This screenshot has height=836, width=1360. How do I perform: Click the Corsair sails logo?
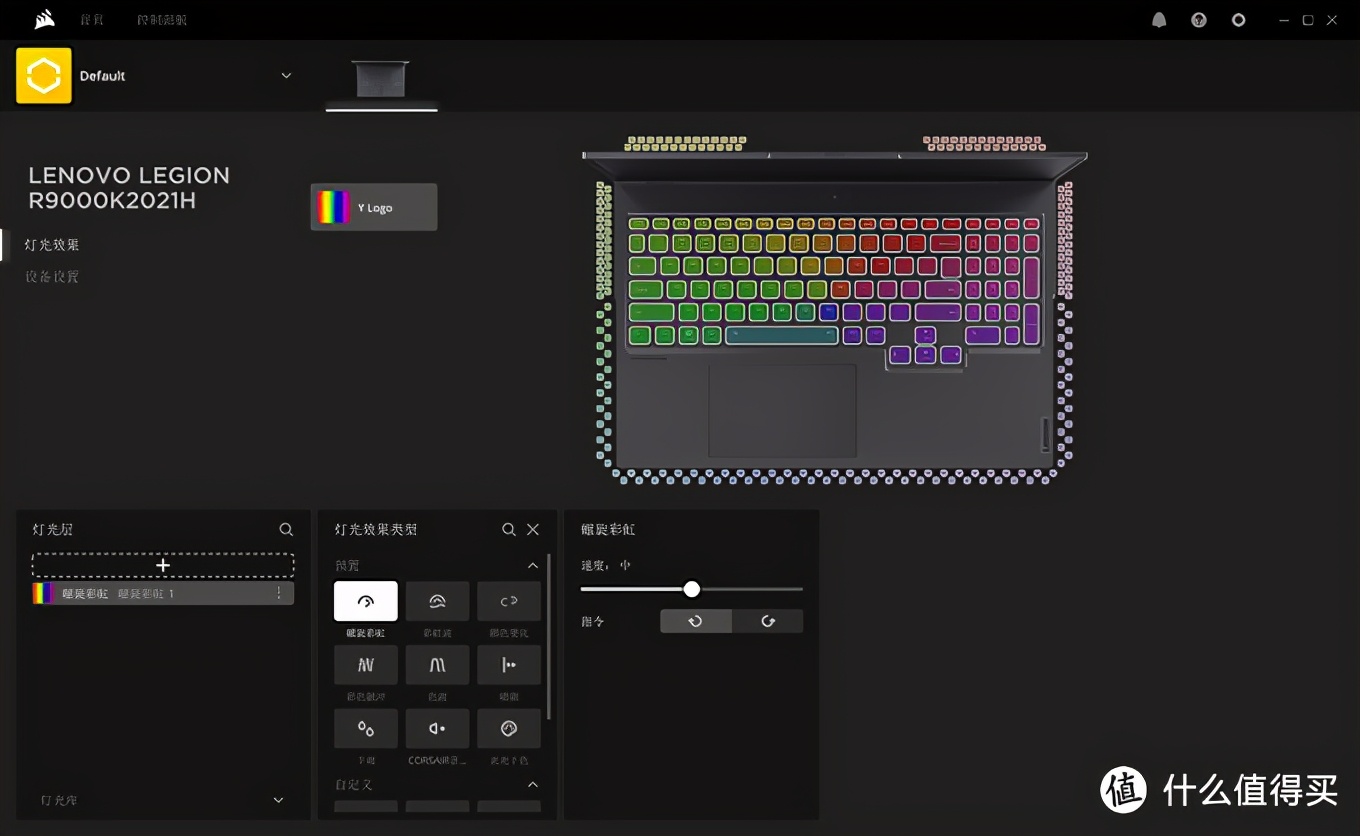tap(44, 19)
